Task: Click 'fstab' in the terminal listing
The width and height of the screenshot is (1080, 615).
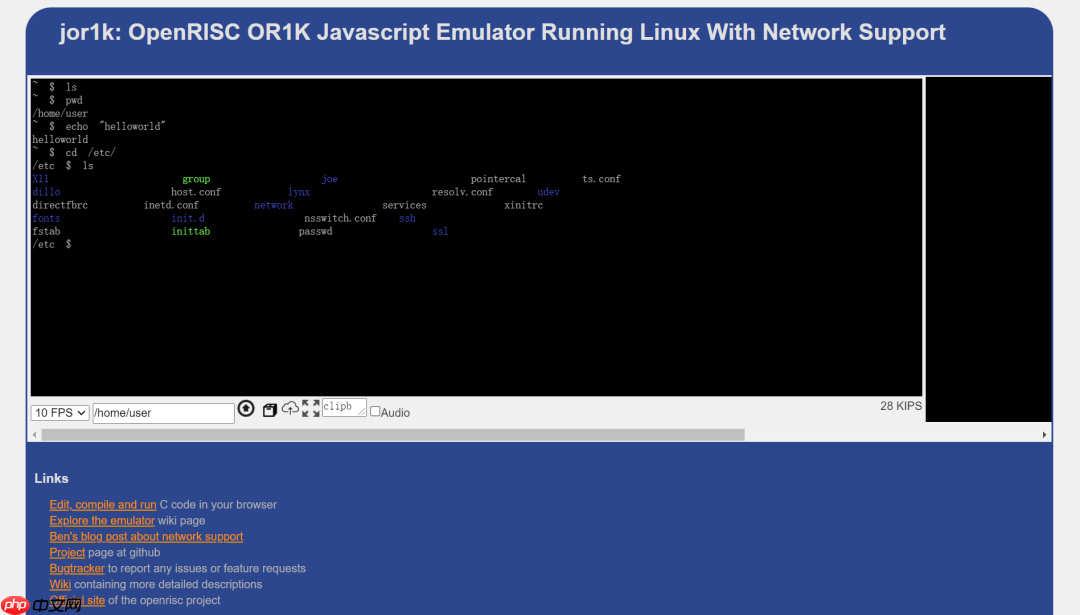Action: [46, 231]
